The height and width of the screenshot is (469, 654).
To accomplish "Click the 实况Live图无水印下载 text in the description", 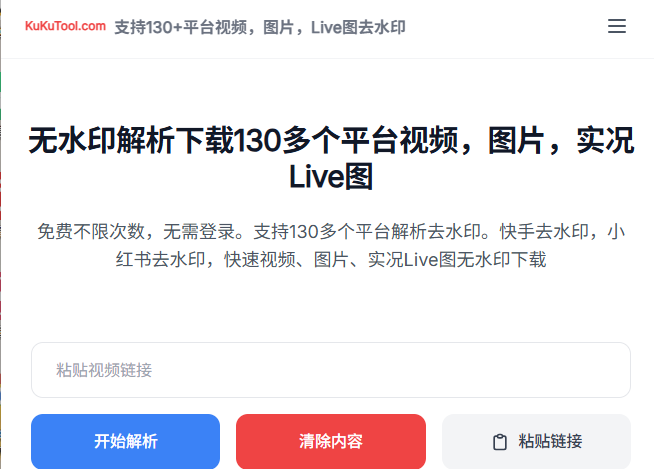I will point(457,260).
